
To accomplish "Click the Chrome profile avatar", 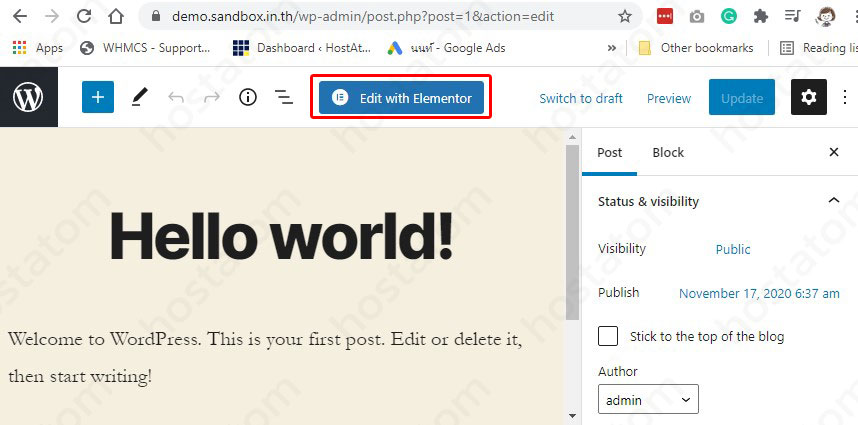I will (825, 16).
